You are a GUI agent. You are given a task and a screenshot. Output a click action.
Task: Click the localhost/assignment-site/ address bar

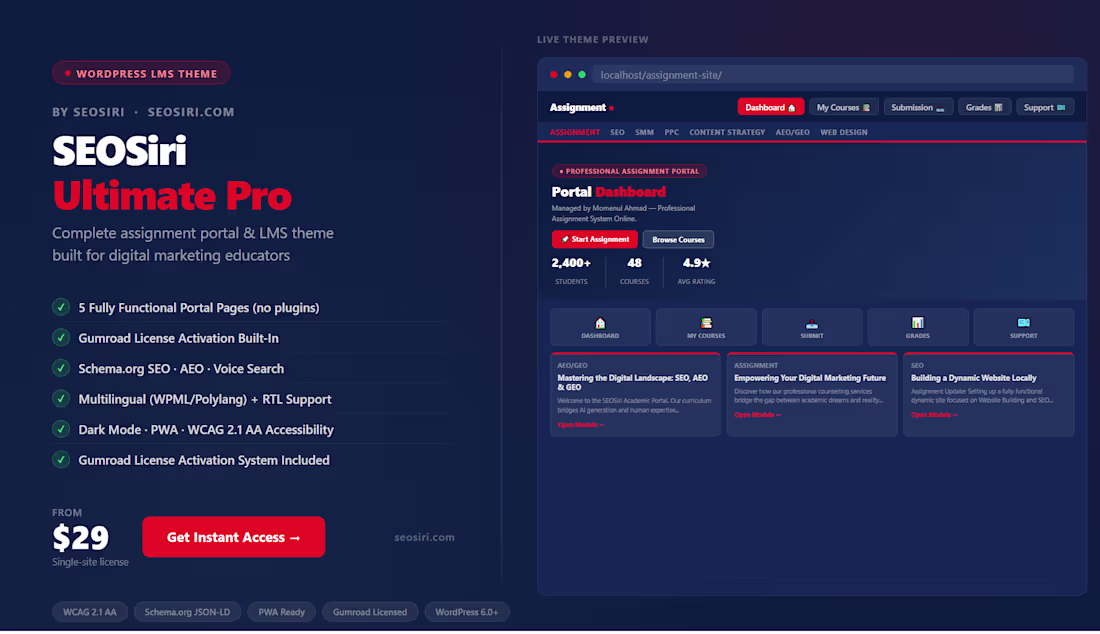coord(833,75)
